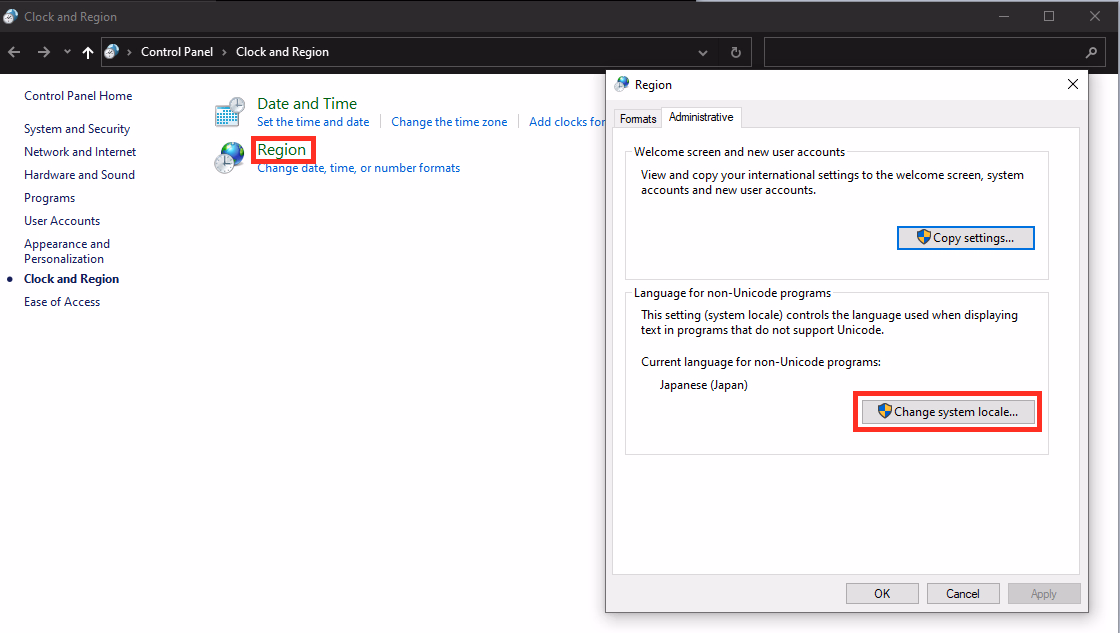Screen dimensions: 1120x633
Task: Open the Change the time zone link
Action: click(449, 121)
